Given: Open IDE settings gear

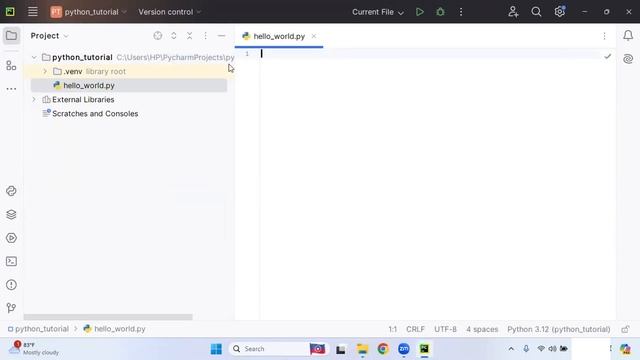Looking at the screenshot, I should coord(560,11).
